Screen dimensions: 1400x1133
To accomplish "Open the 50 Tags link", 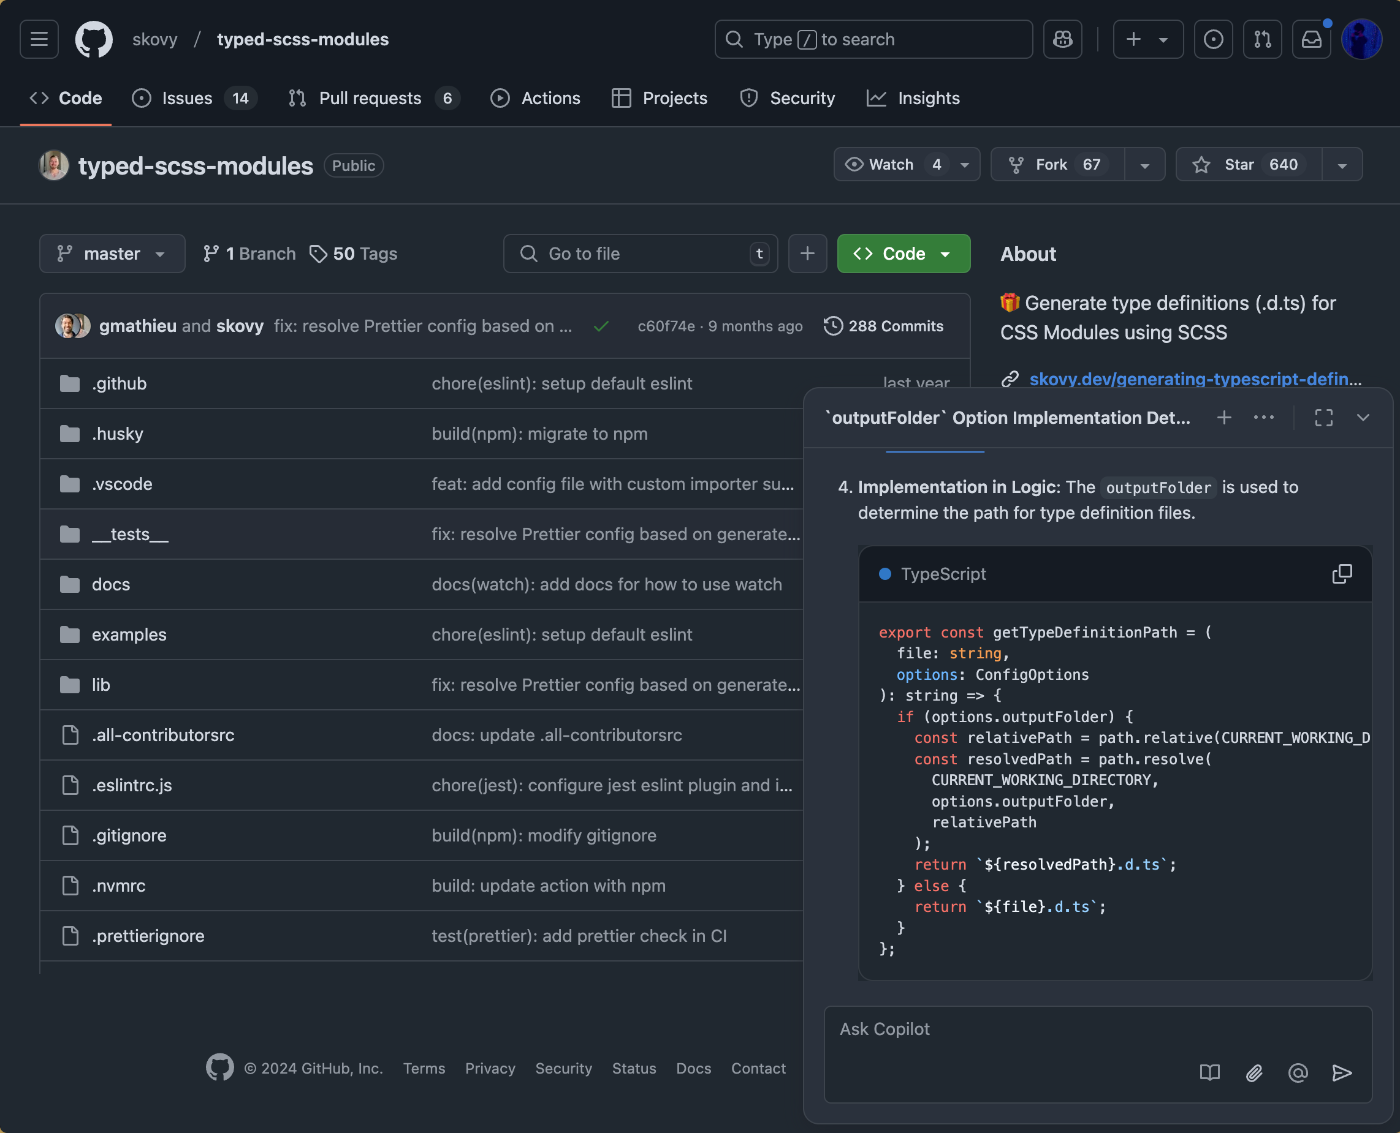I will (x=354, y=254).
